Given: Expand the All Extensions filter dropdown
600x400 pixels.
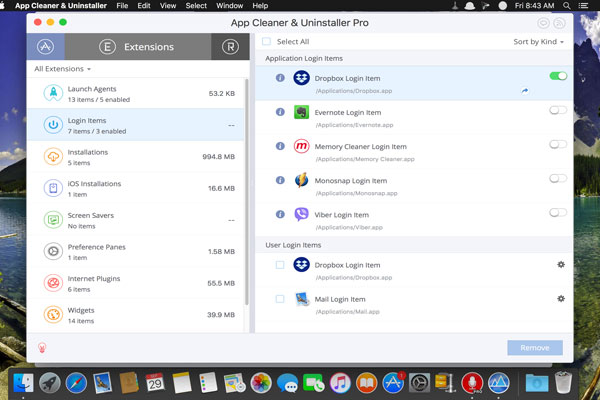Looking at the screenshot, I should click(x=63, y=69).
